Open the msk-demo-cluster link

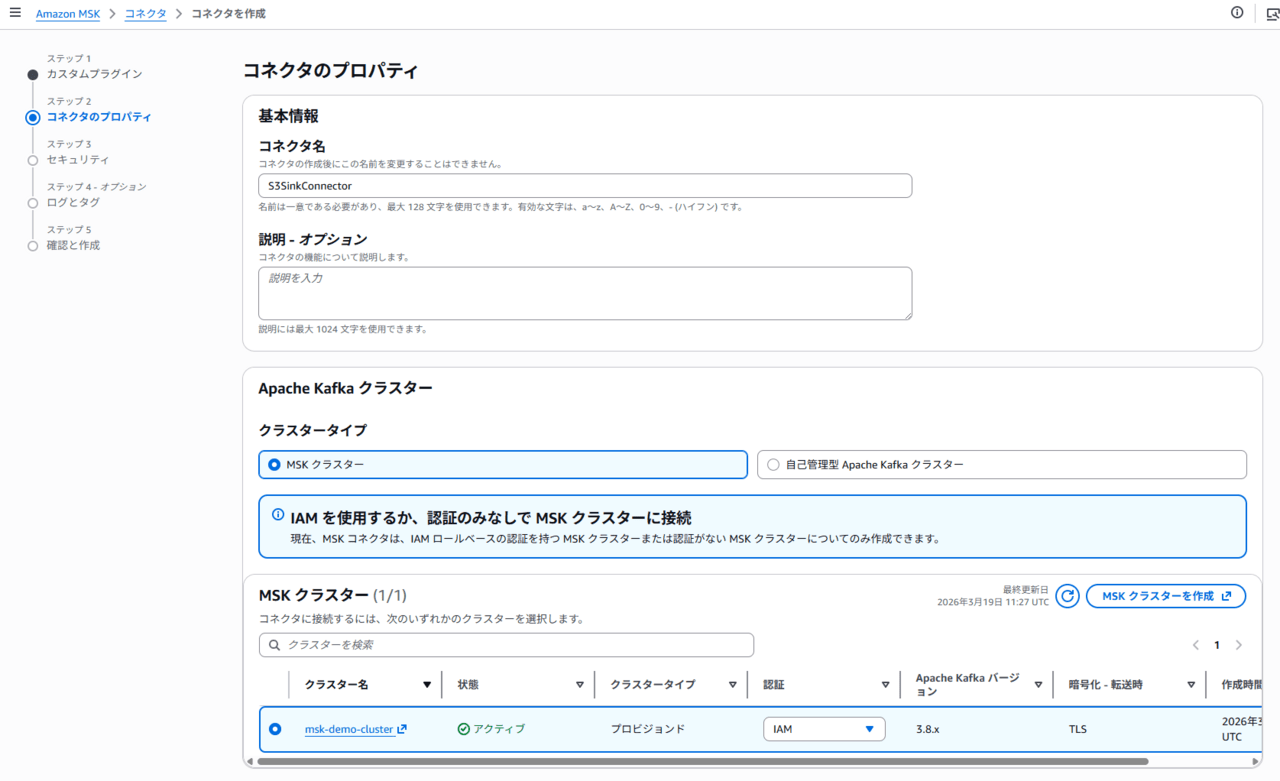point(349,729)
